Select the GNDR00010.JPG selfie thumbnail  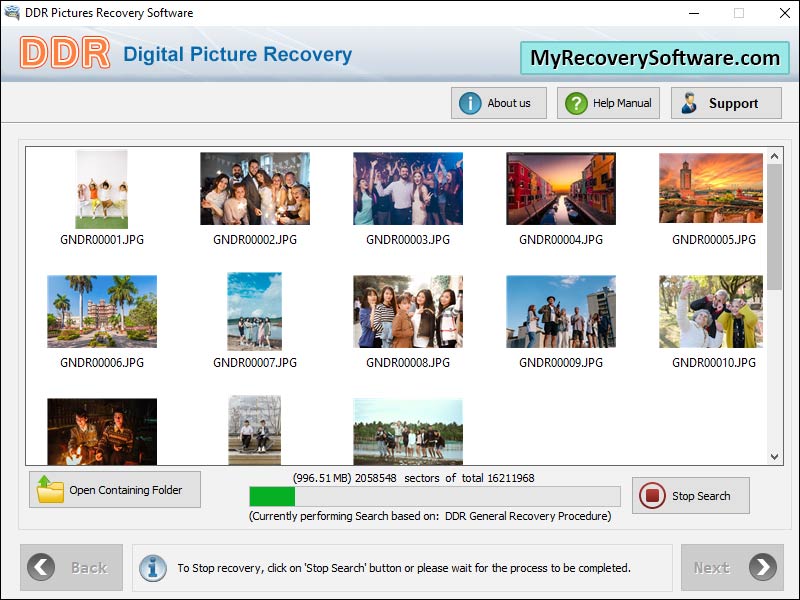[710, 312]
